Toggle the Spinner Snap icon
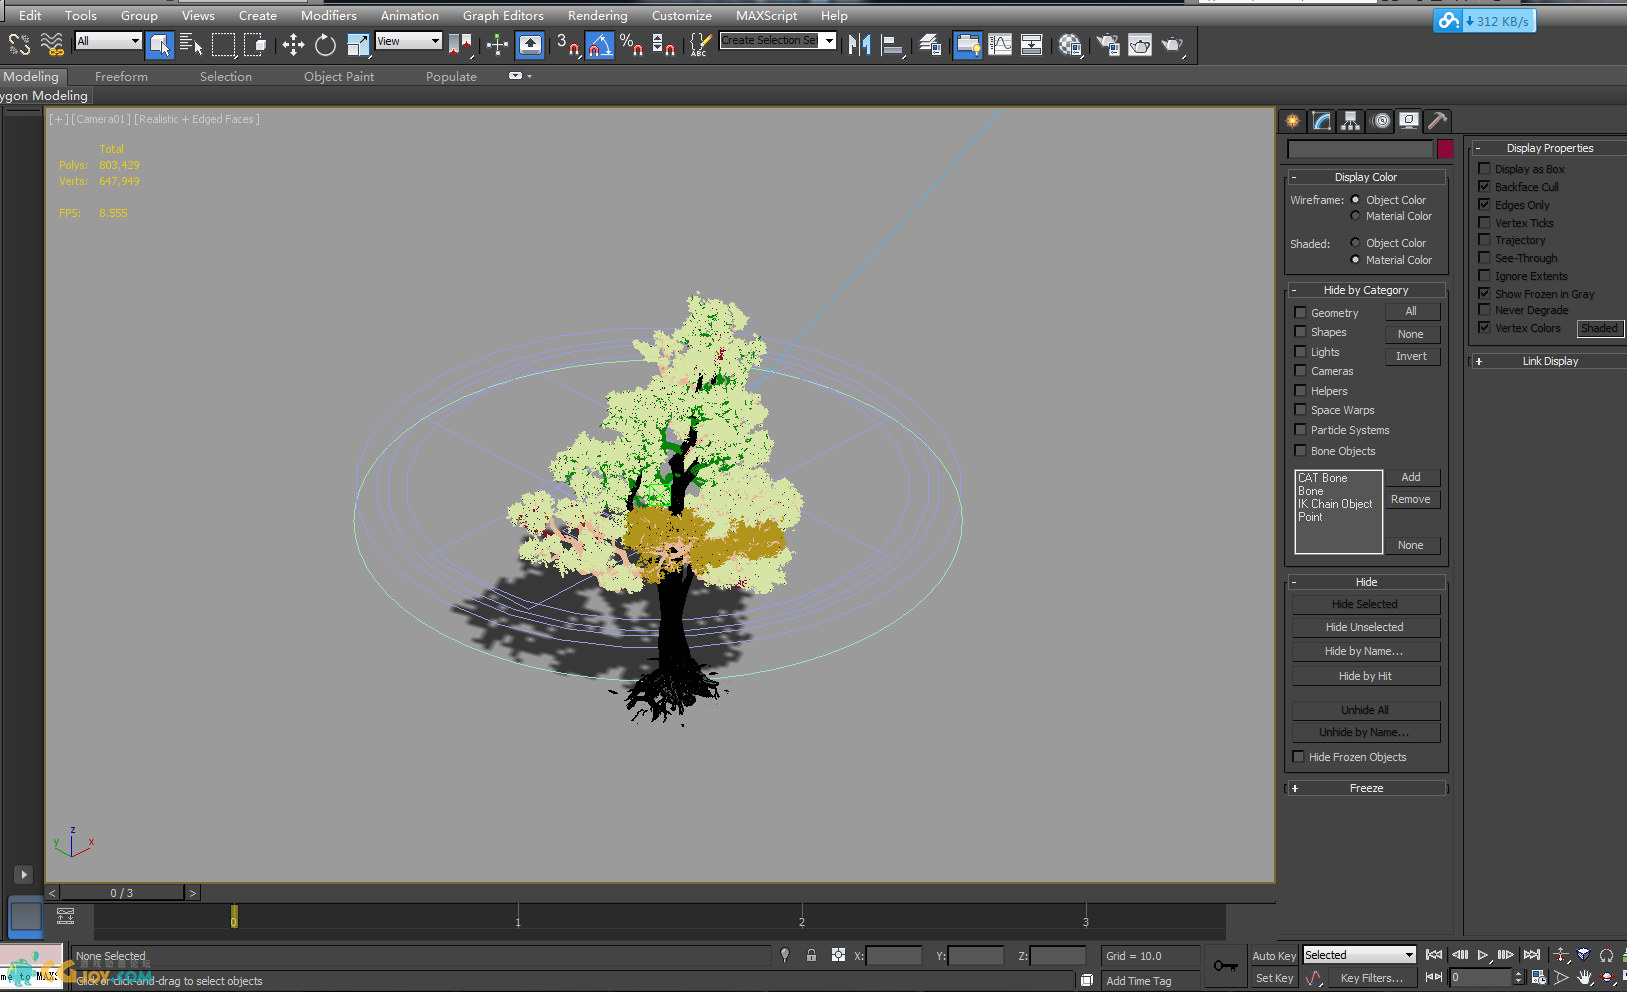 tap(663, 44)
